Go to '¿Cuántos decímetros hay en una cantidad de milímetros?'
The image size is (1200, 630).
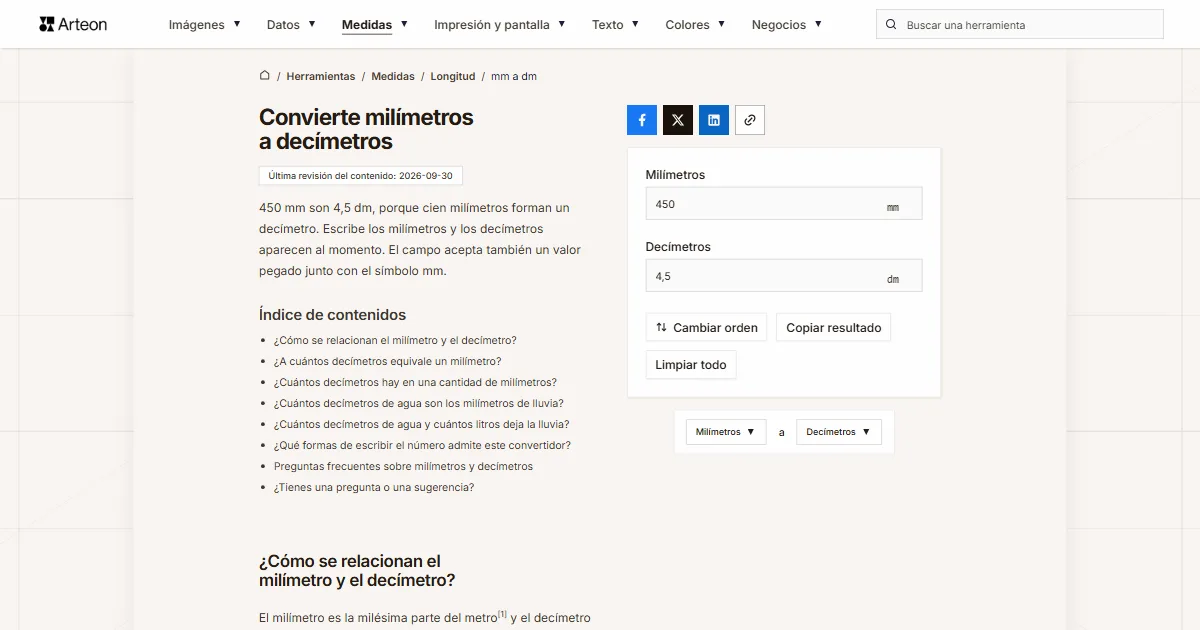coord(415,382)
